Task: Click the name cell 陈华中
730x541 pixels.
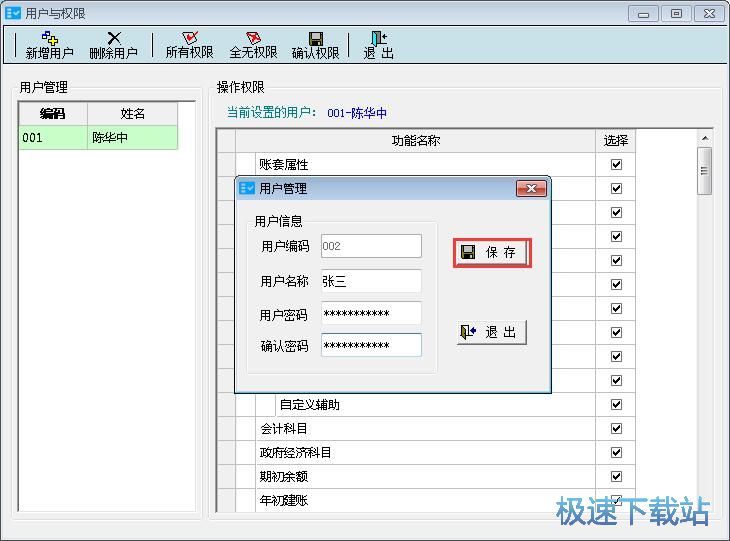Action: pyautogui.click(x=133, y=138)
